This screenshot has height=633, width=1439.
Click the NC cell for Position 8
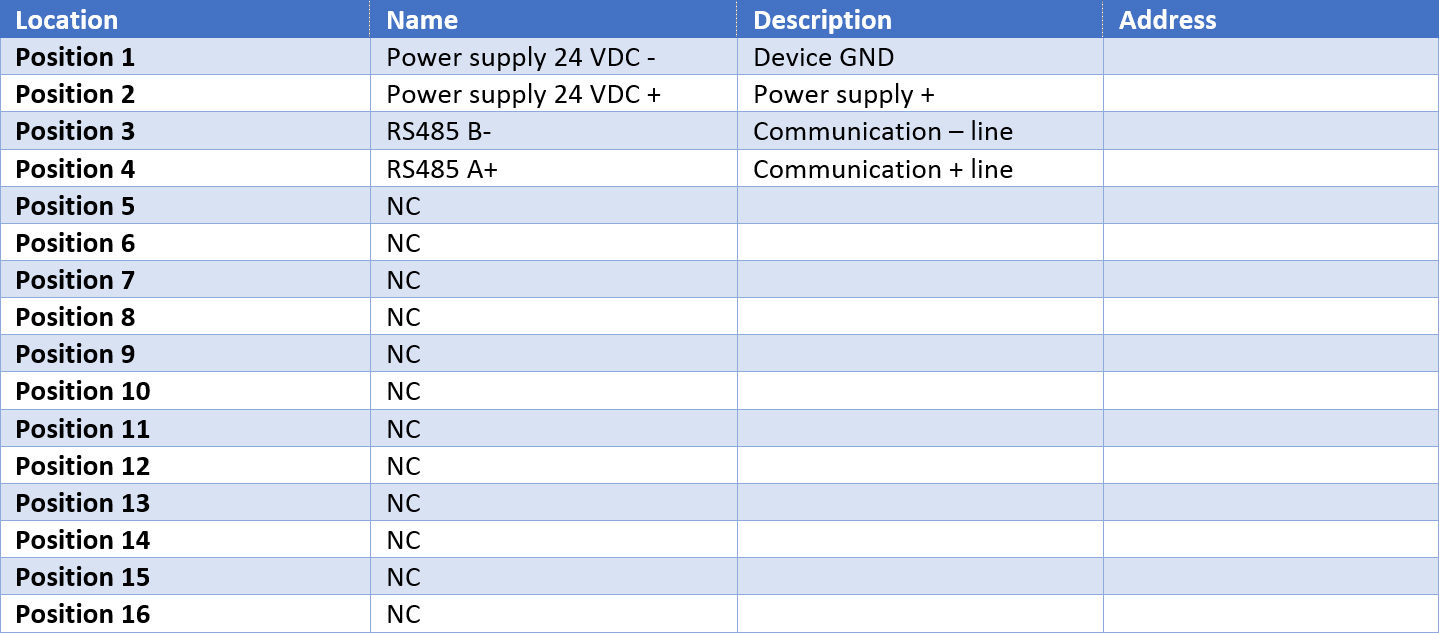coord(554,317)
